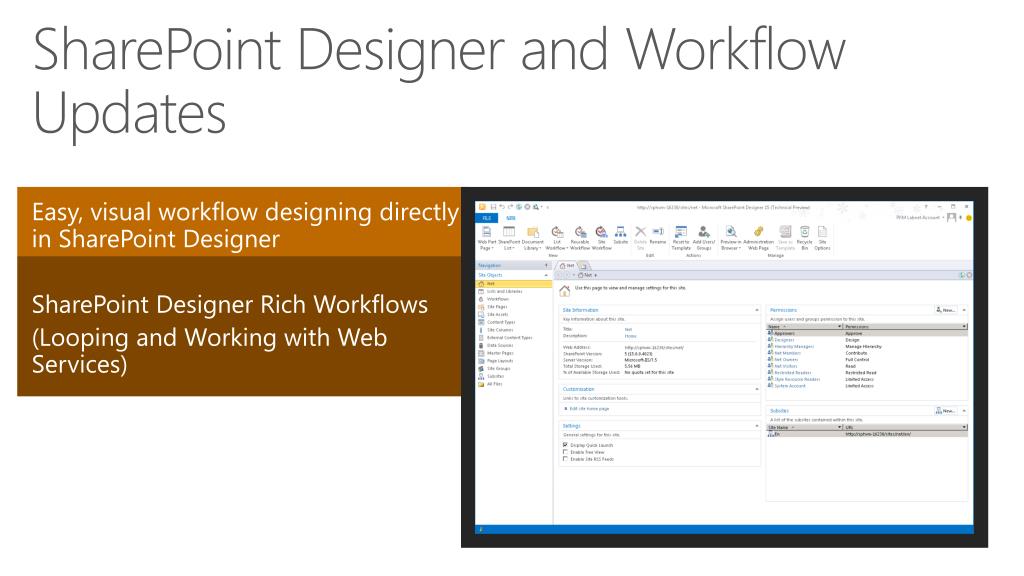Click the new blank document tab
The height and width of the screenshot is (576, 1024).
[583, 266]
